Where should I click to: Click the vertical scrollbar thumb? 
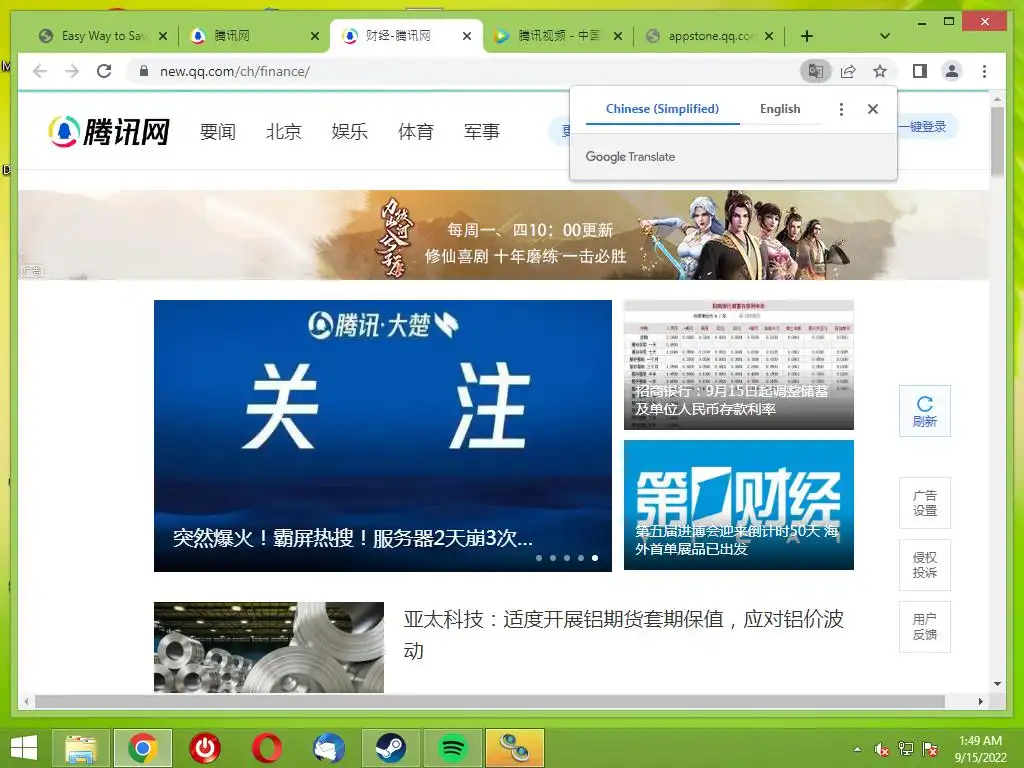[x=997, y=141]
